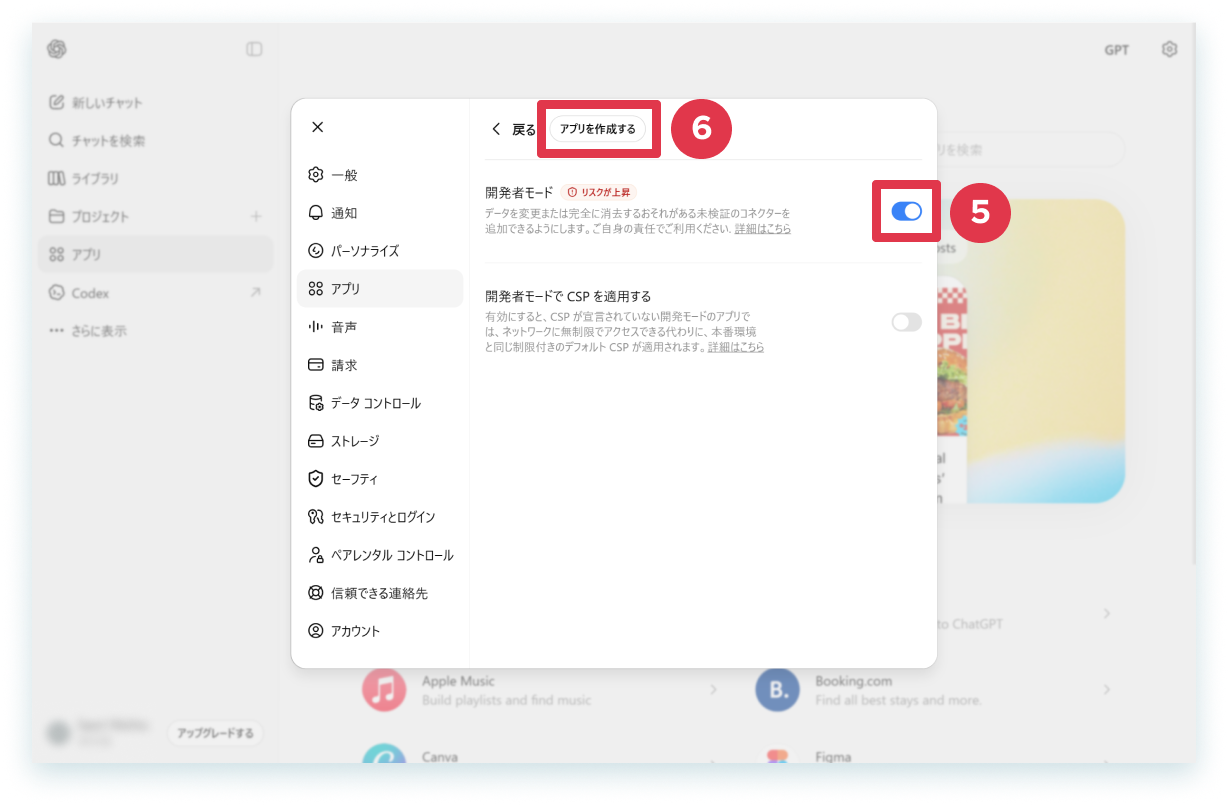Image resolution: width=1228 pixels, height=805 pixels.
Task: Open ストレージ settings section
Action: (x=380, y=441)
